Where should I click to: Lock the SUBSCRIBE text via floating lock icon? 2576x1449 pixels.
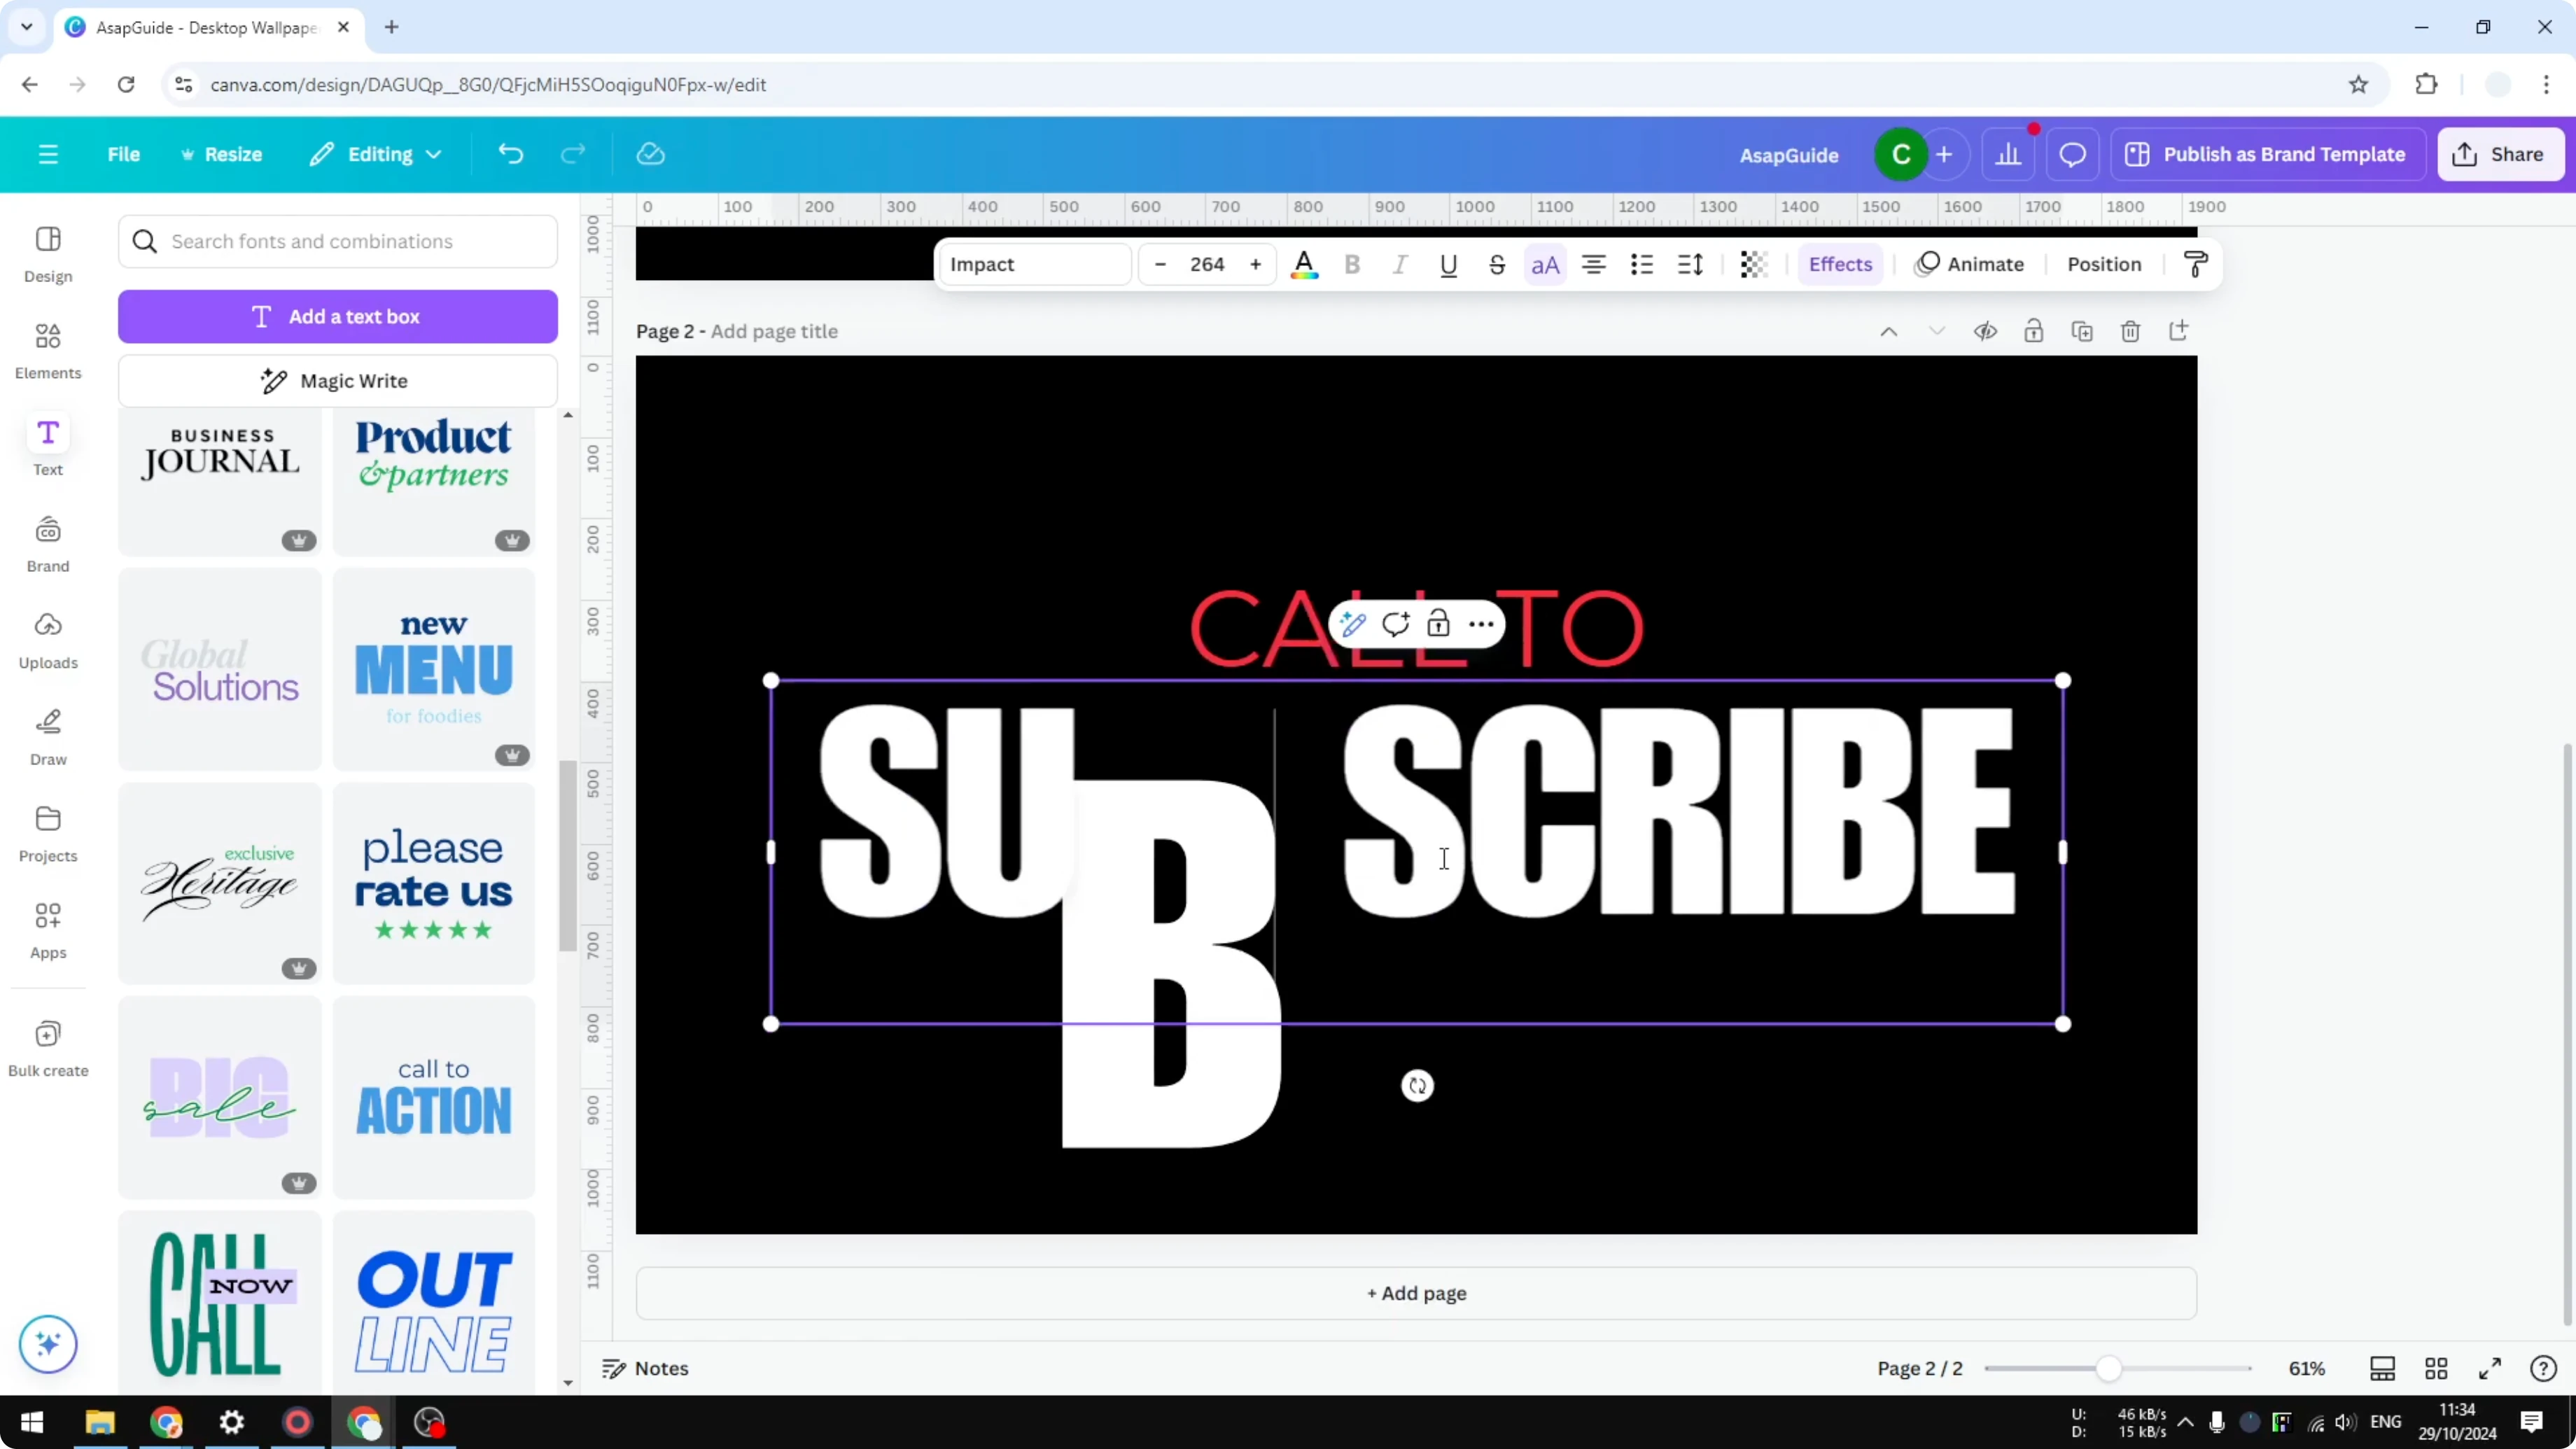(1439, 624)
